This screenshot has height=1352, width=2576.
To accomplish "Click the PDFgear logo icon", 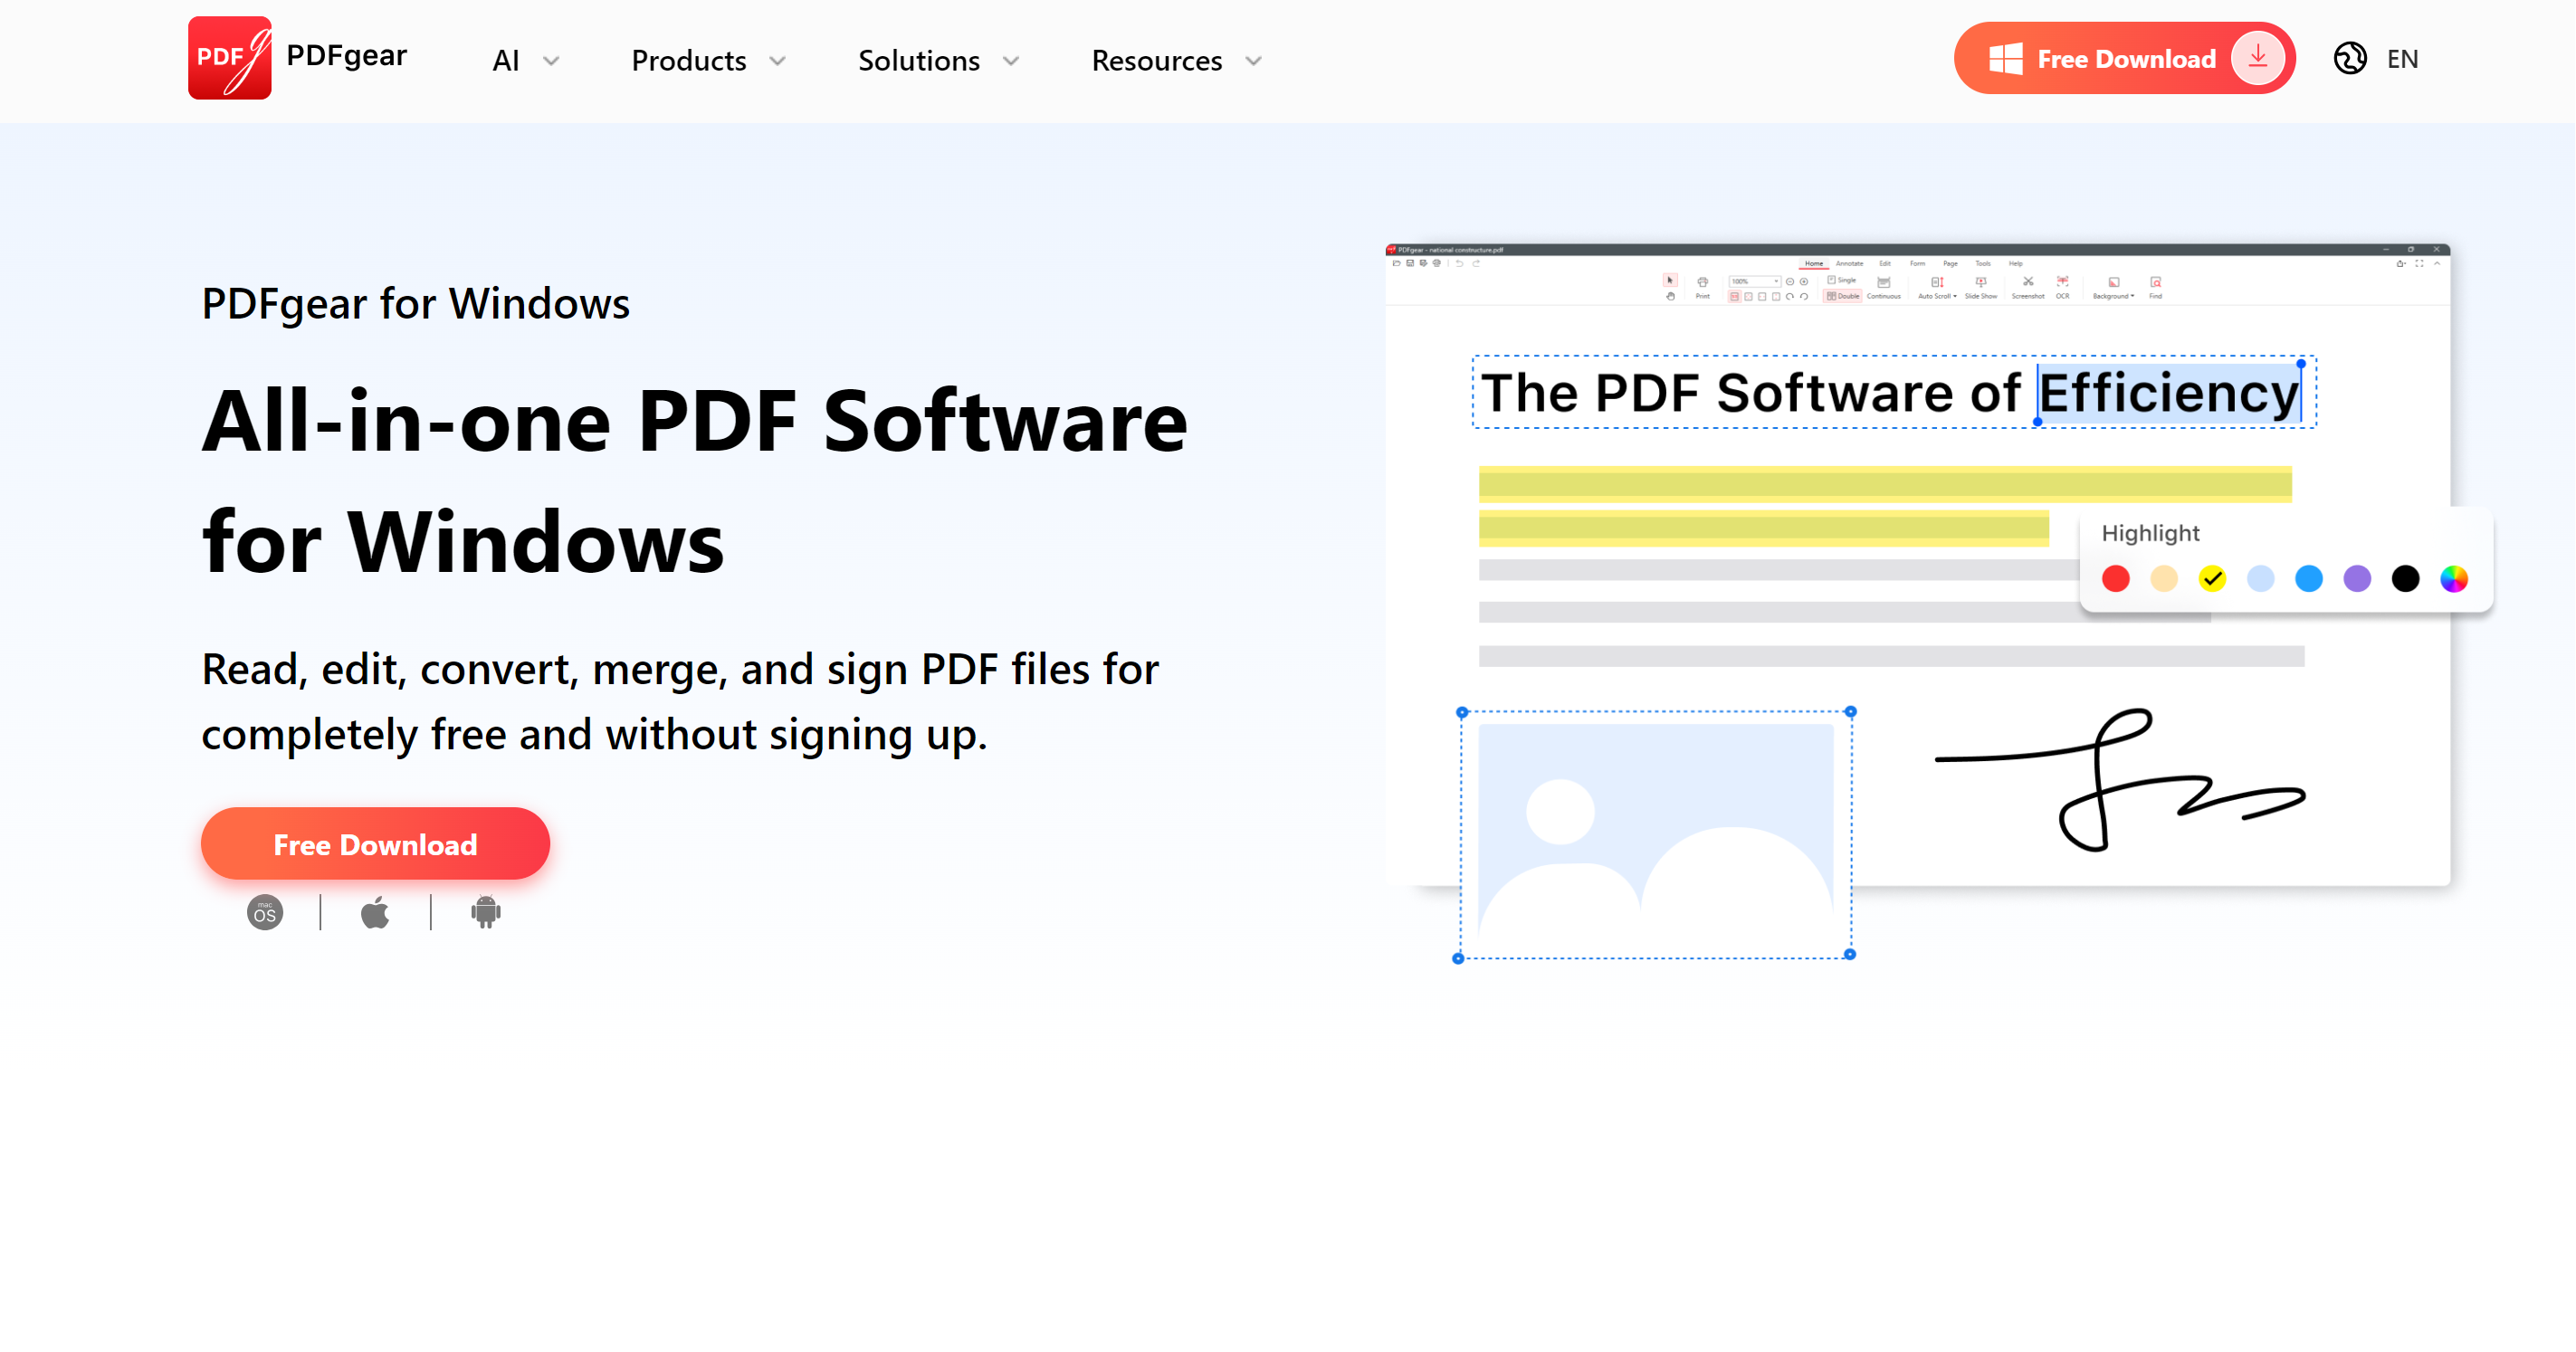I will (x=230, y=57).
